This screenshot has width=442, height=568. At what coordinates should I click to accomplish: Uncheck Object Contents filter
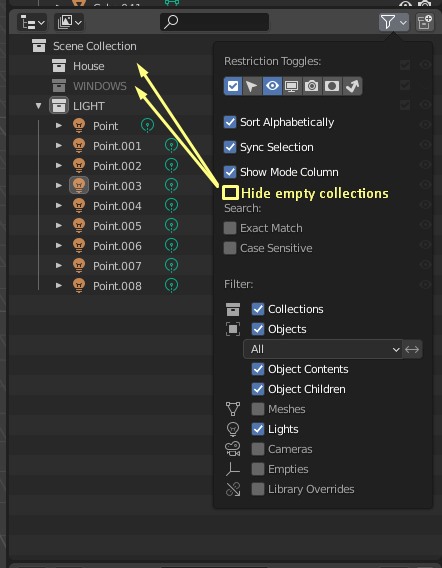258,369
